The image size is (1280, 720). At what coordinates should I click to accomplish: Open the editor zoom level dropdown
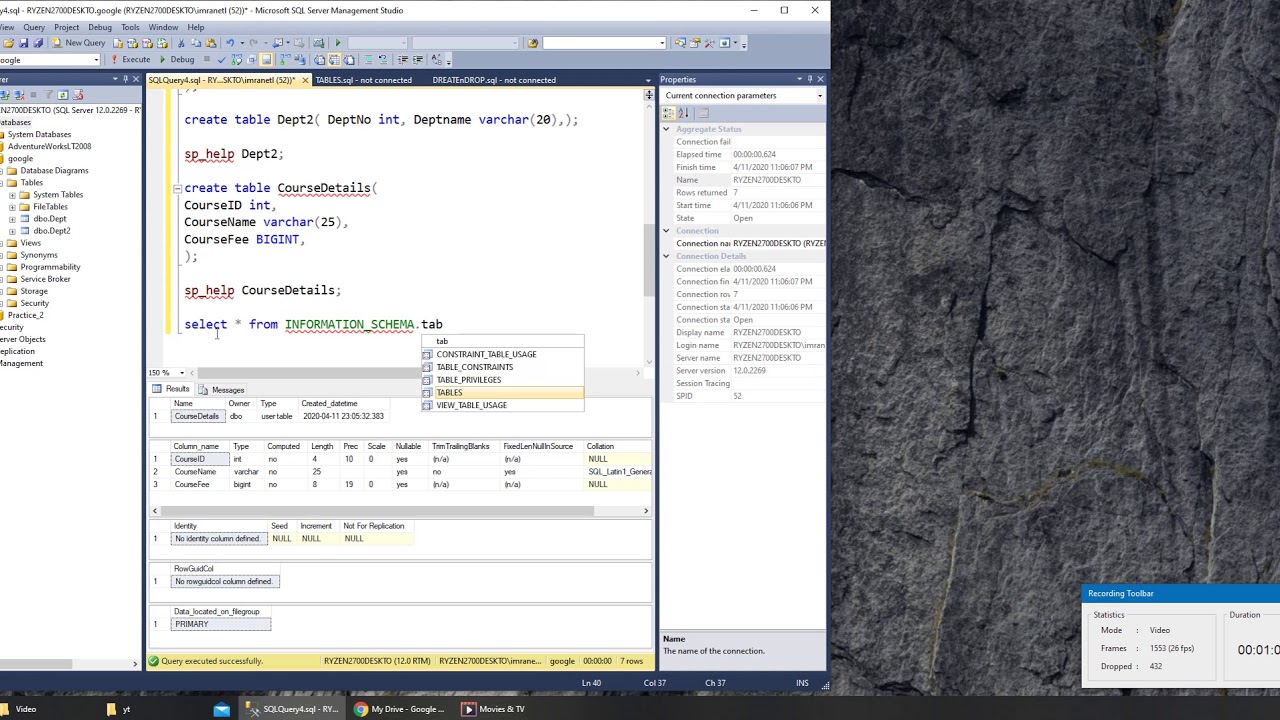click(181, 373)
